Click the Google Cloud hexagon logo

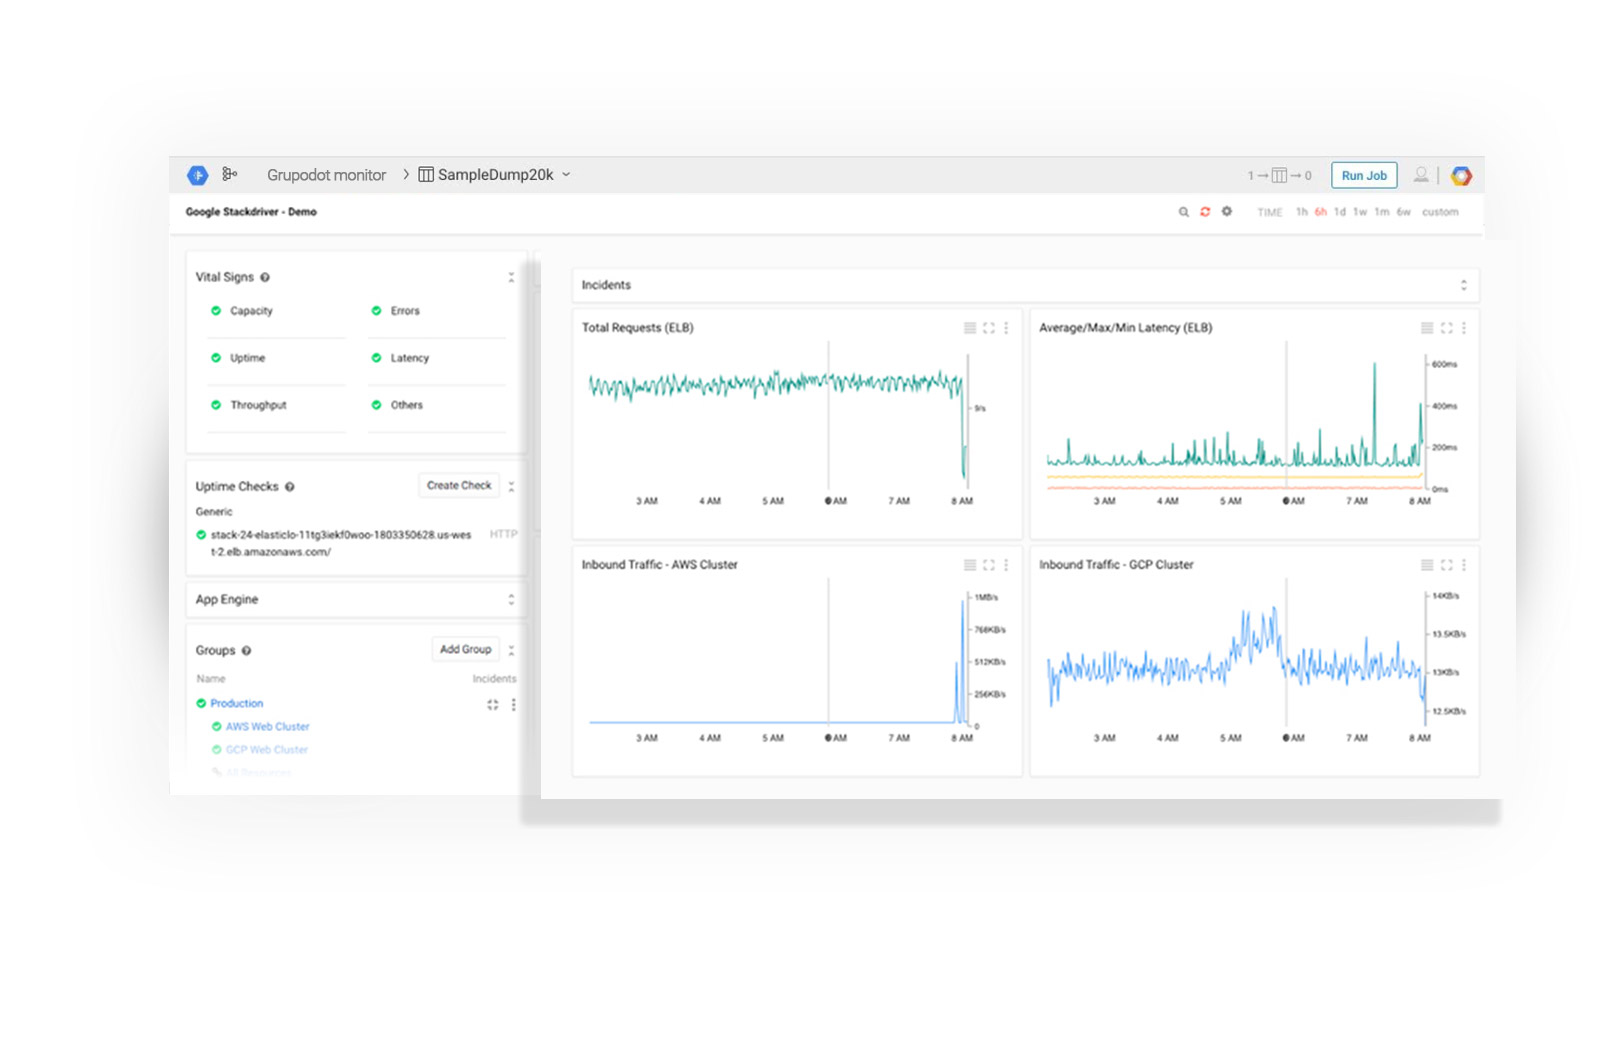point(1462,176)
